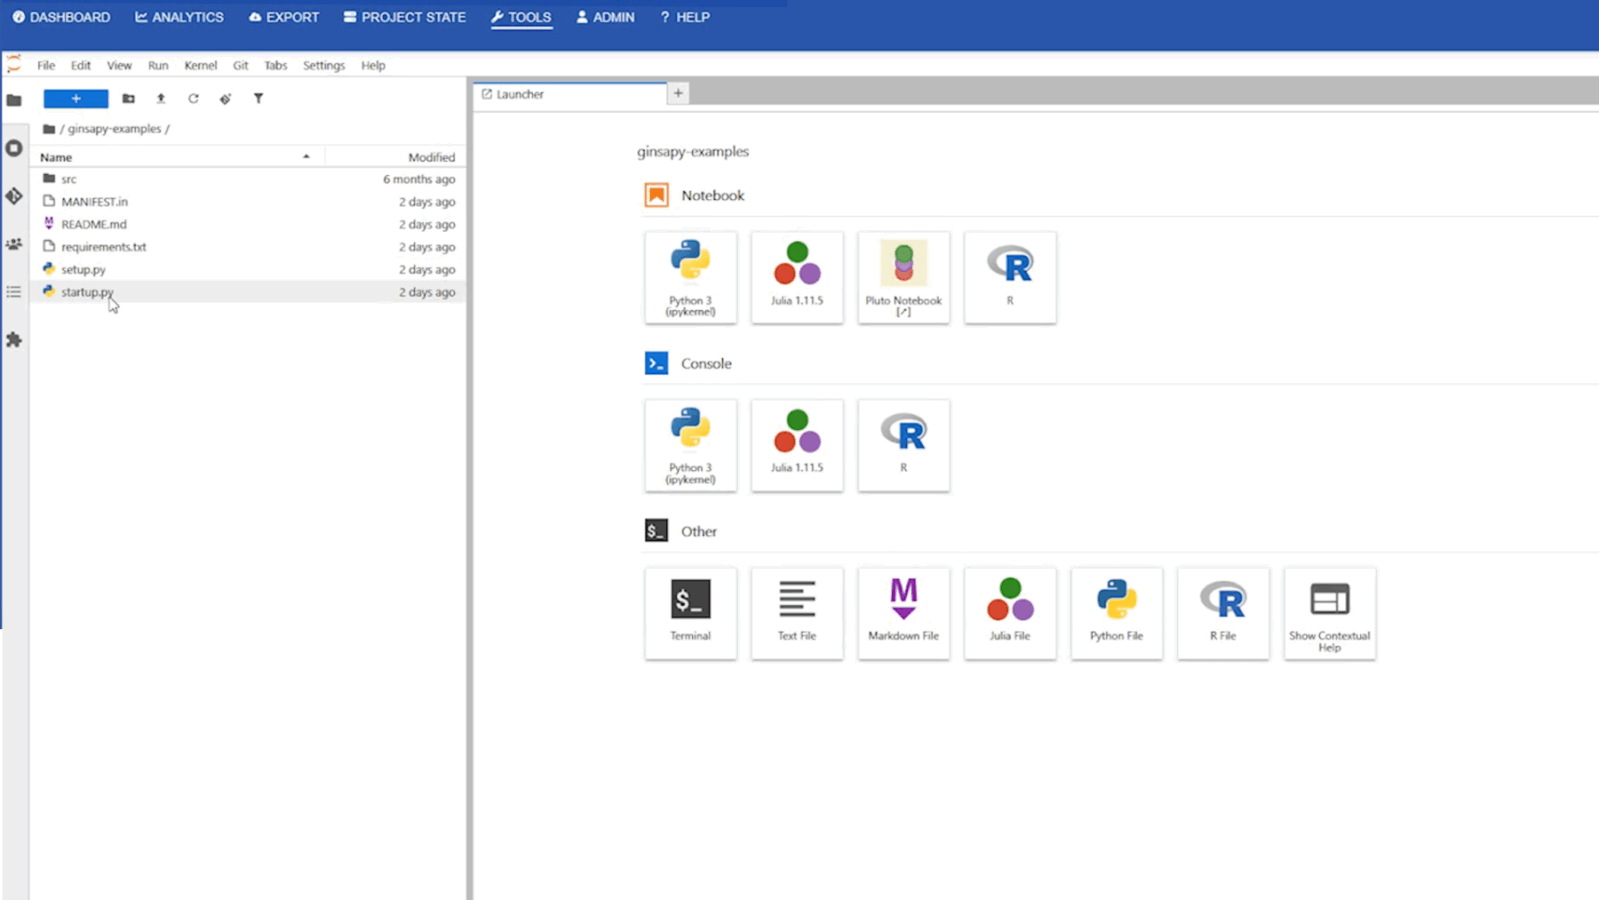Open the Kernel menu

[x=200, y=65]
